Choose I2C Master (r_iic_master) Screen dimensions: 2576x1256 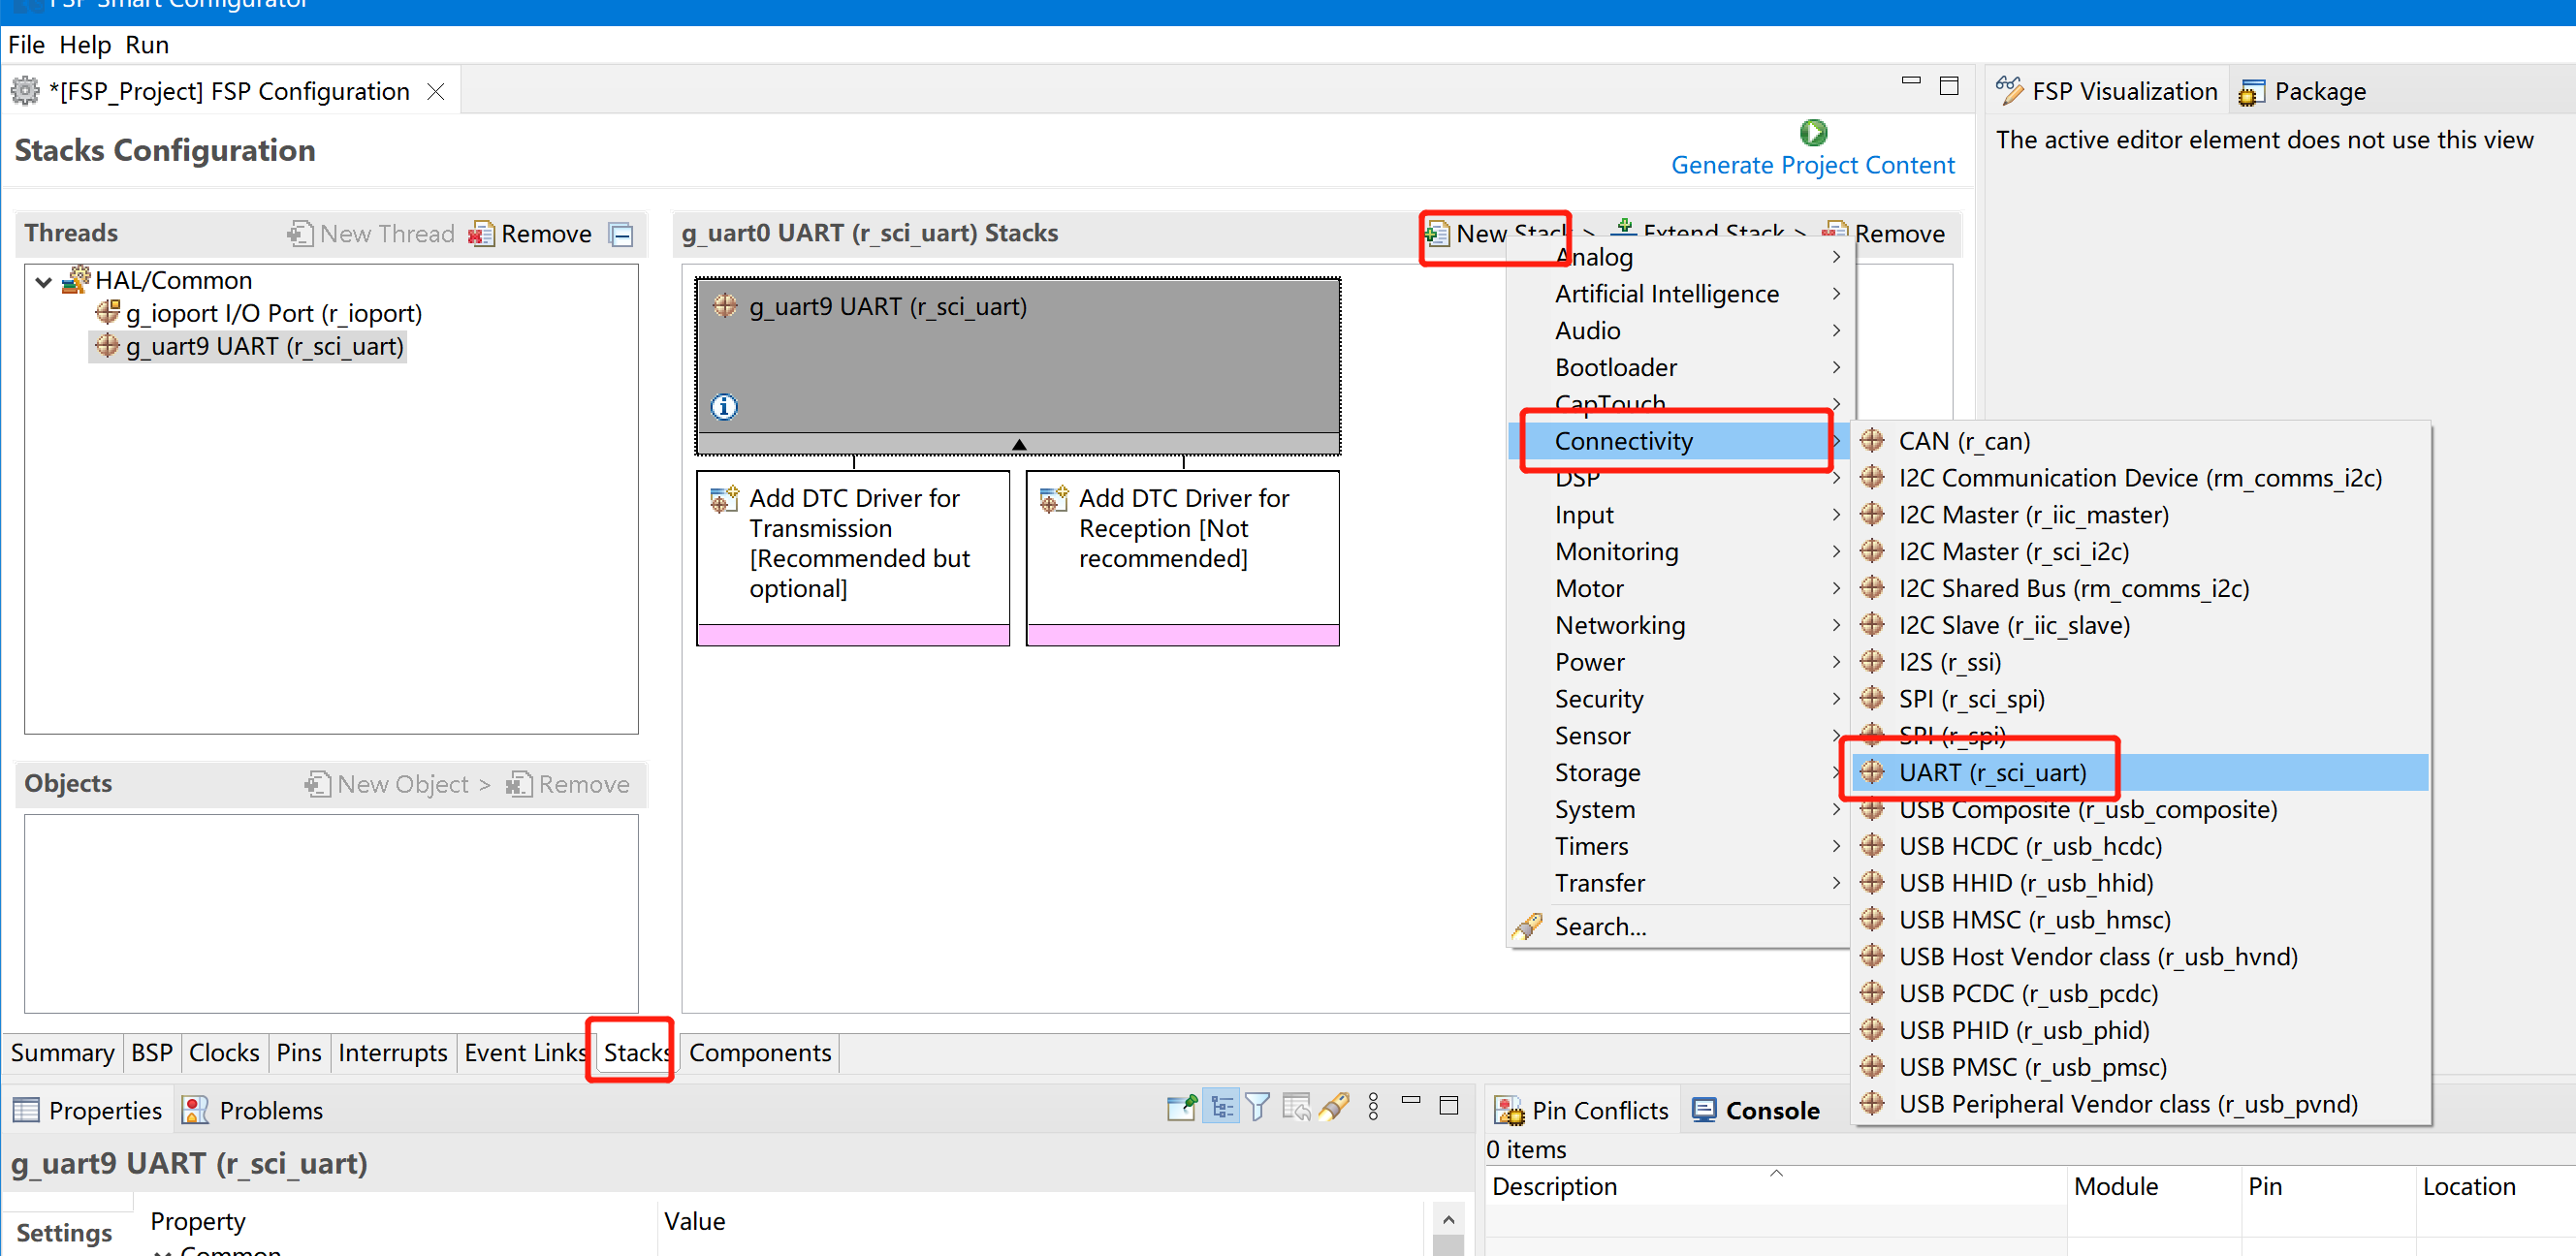coord(2140,515)
